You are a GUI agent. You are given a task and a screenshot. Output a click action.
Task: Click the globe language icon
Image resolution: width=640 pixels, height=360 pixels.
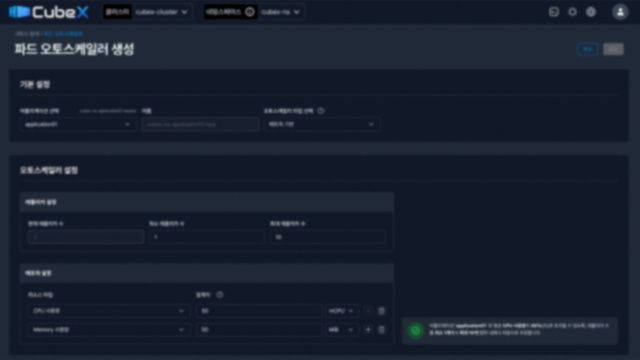click(591, 12)
